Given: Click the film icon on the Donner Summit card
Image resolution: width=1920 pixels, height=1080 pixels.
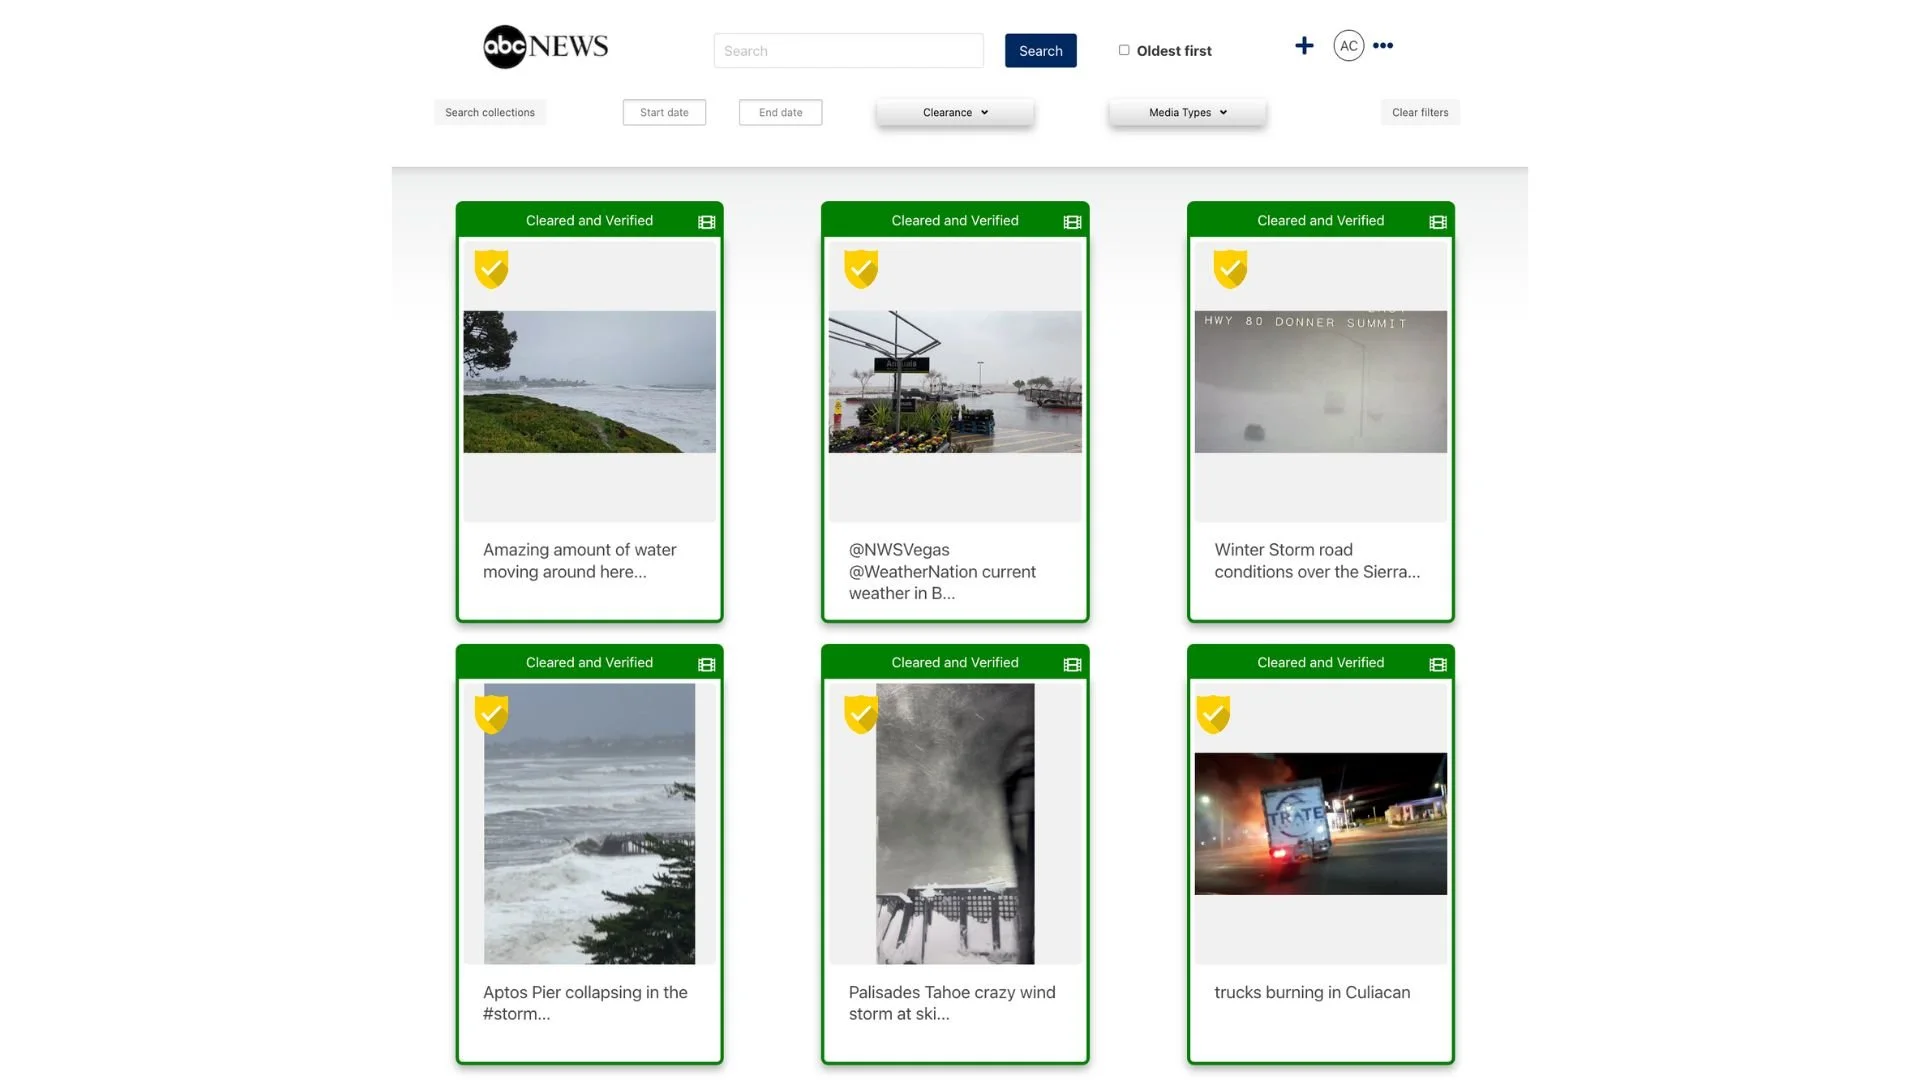Looking at the screenshot, I should [x=1438, y=222].
